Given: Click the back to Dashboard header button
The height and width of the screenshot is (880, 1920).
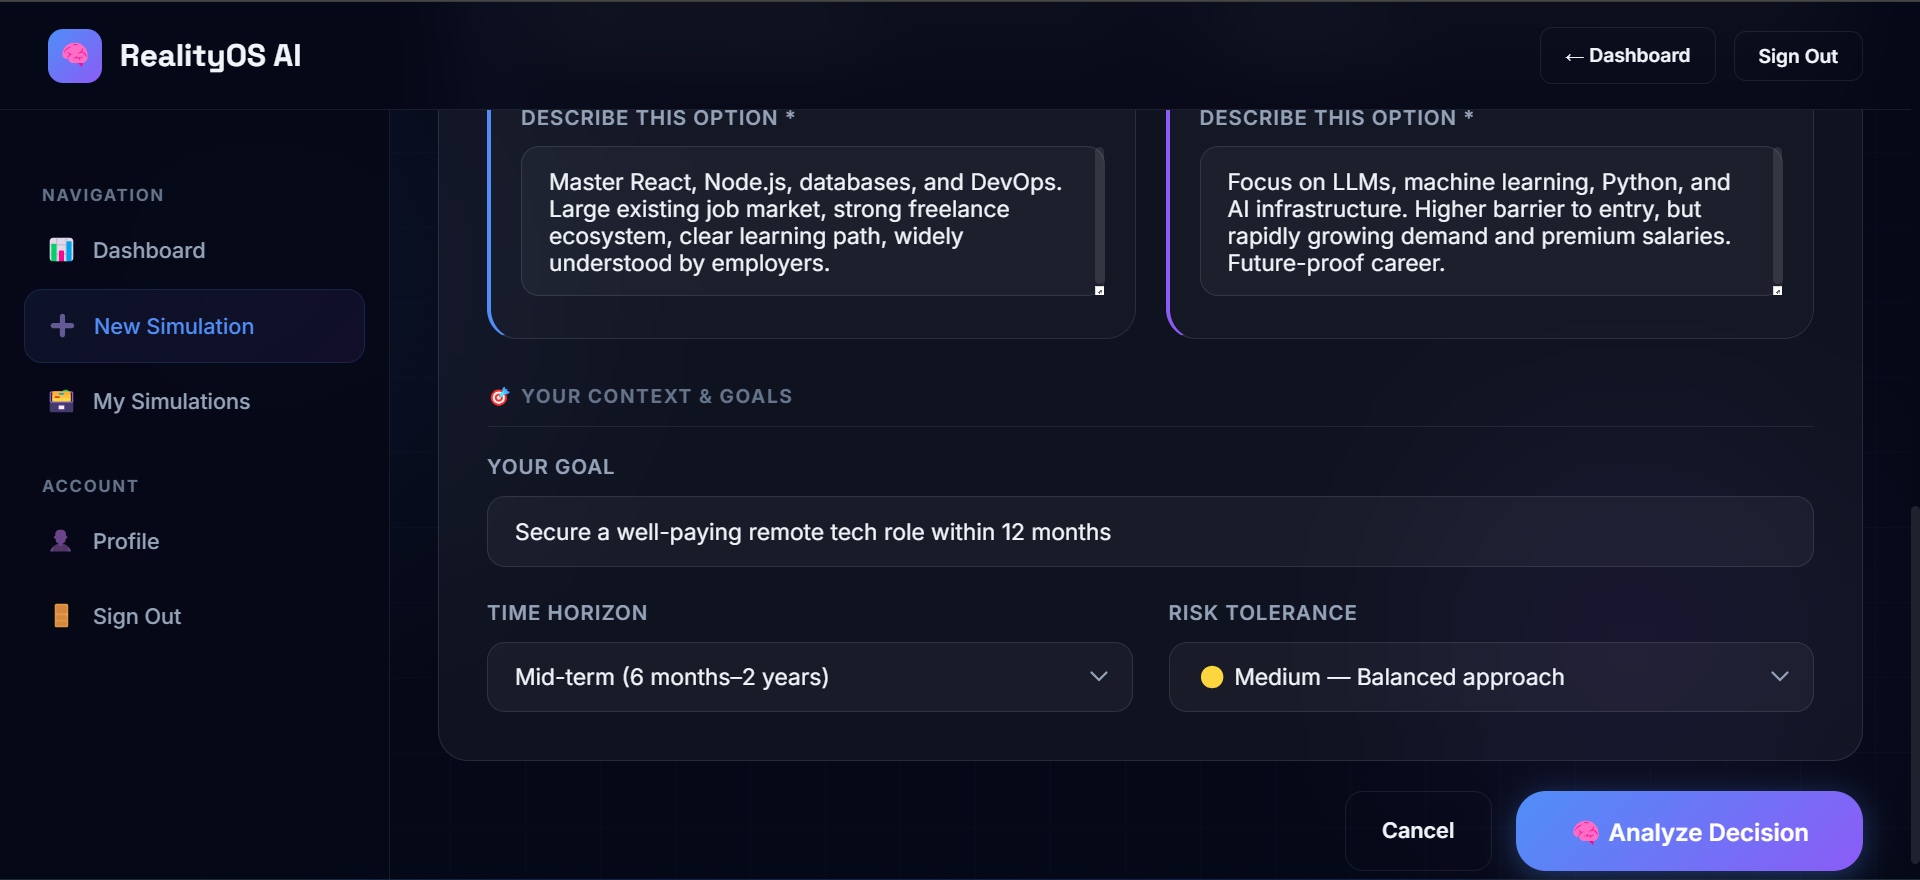Looking at the screenshot, I should [1627, 56].
